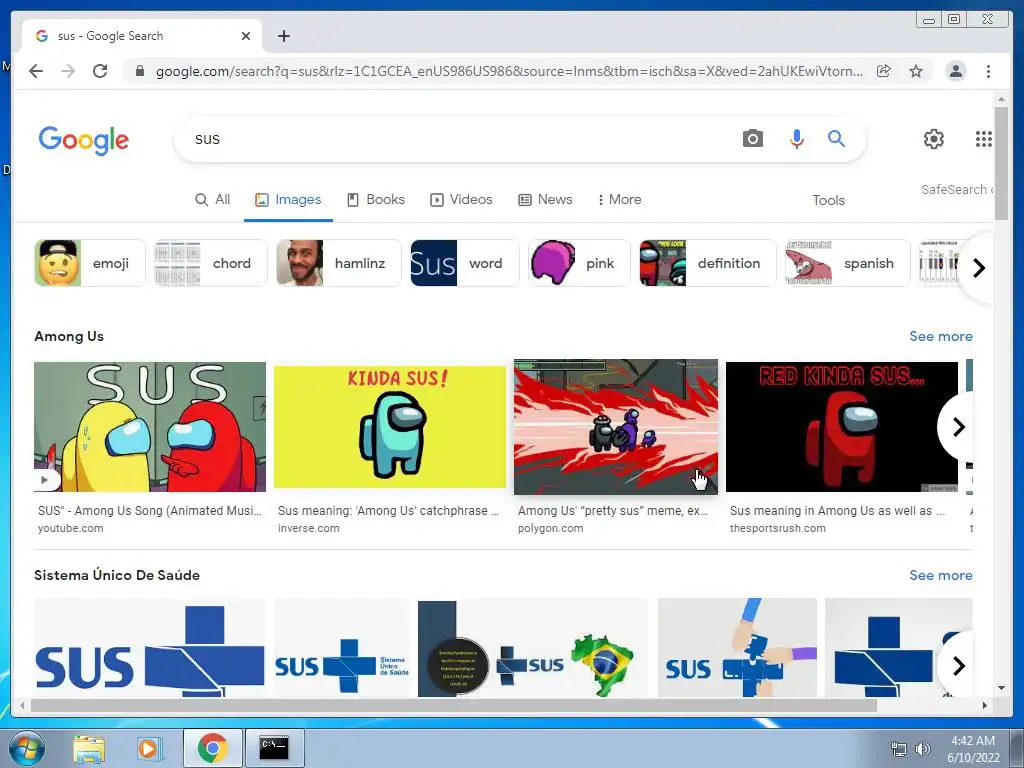The width and height of the screenshot is (1024, 768).
Task: Click the network tray icon
Action: [x=899, y=749]
